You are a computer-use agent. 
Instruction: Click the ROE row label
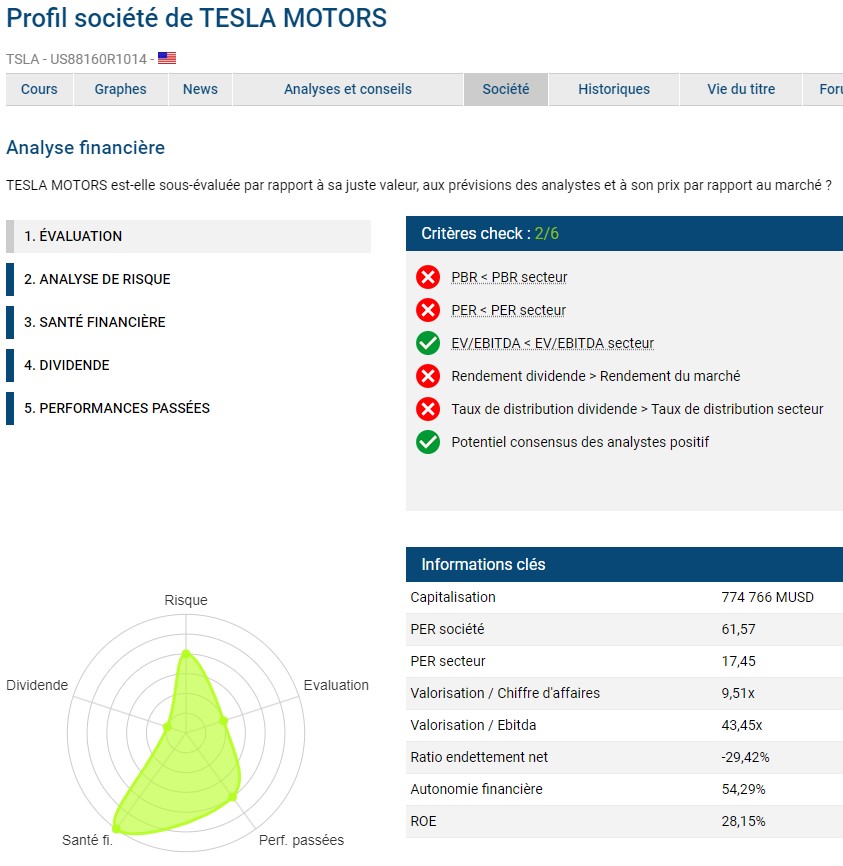[424, 822]
